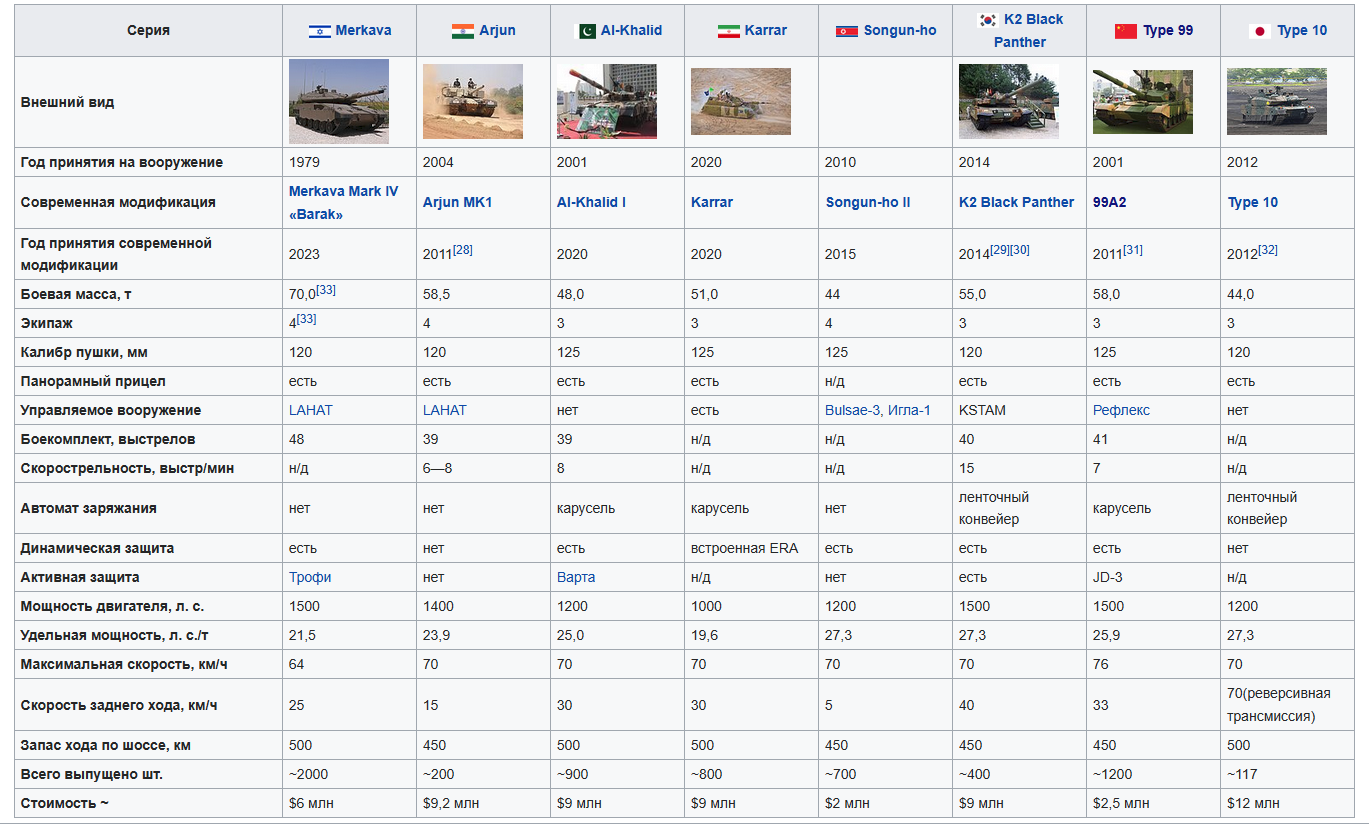Click the Japan flag icon beside Type 10

point(1260,31)
